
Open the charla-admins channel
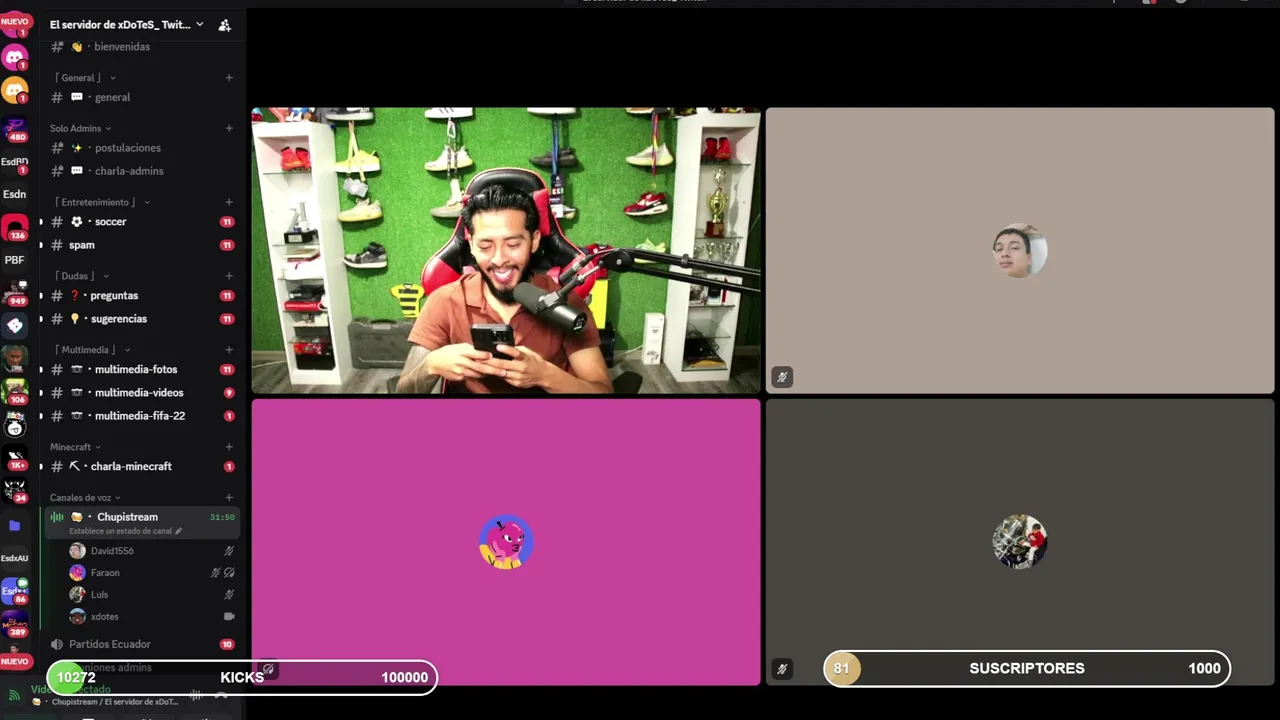click(x=142, y=171)
